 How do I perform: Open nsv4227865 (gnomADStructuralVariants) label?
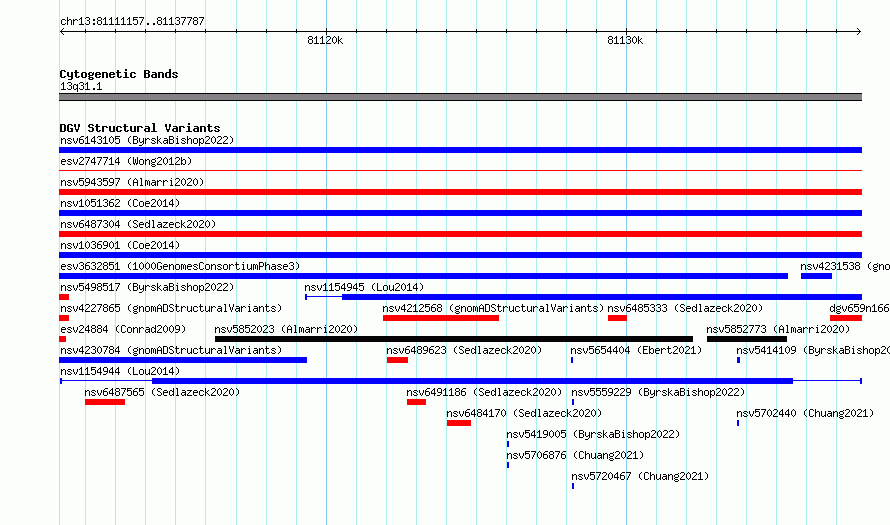[x=171, y=308]
